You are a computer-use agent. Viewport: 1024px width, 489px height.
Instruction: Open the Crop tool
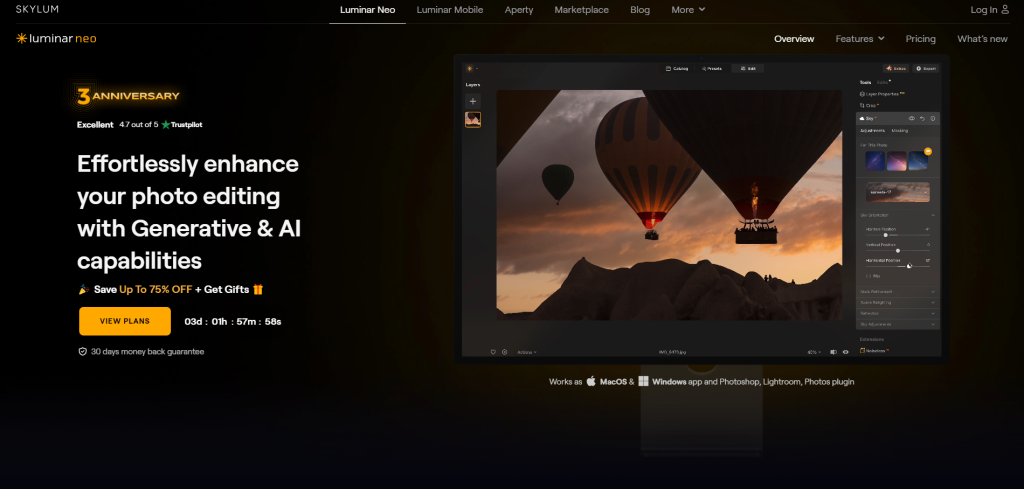click(x=869, y=105)
